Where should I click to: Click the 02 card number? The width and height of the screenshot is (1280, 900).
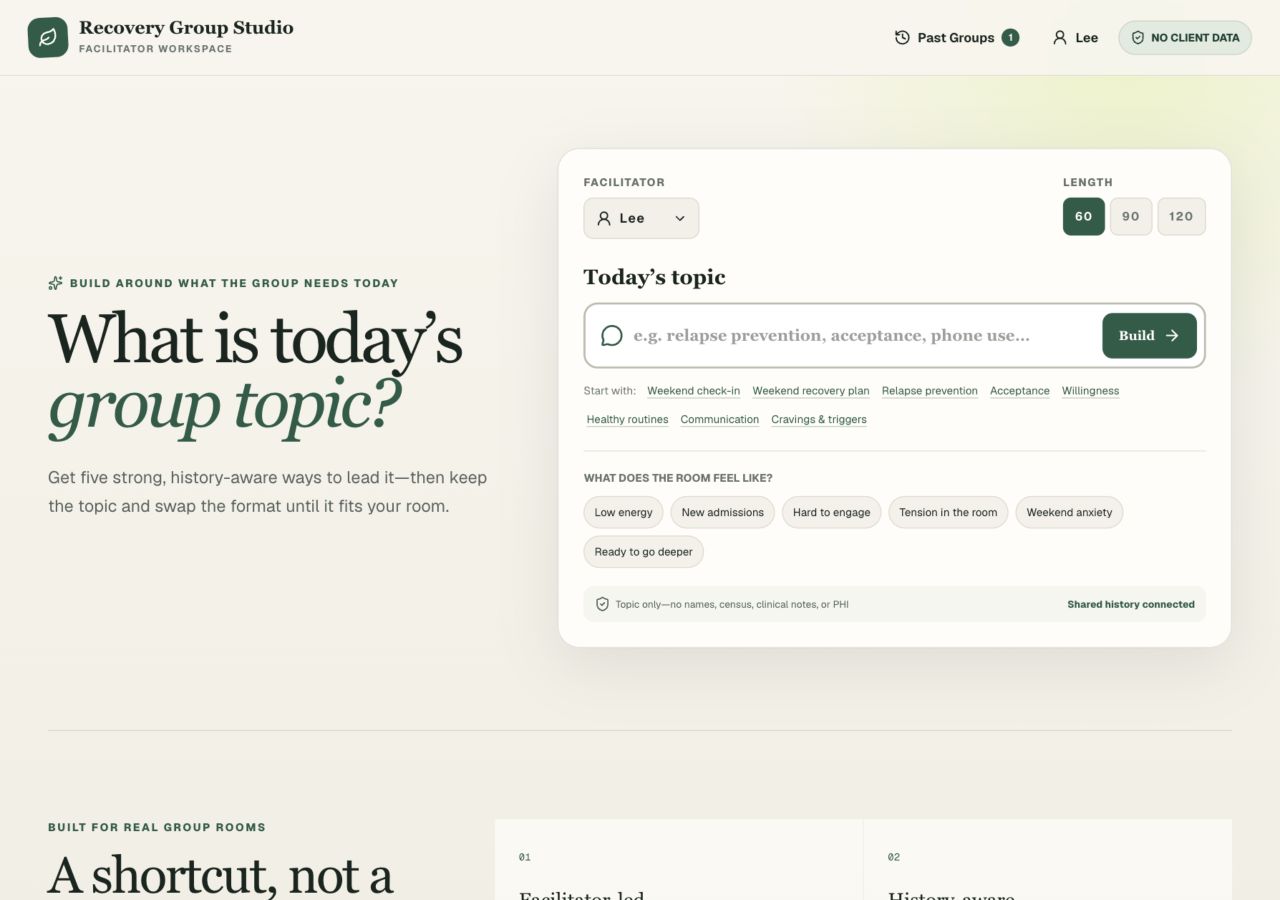tap(894, 857)
